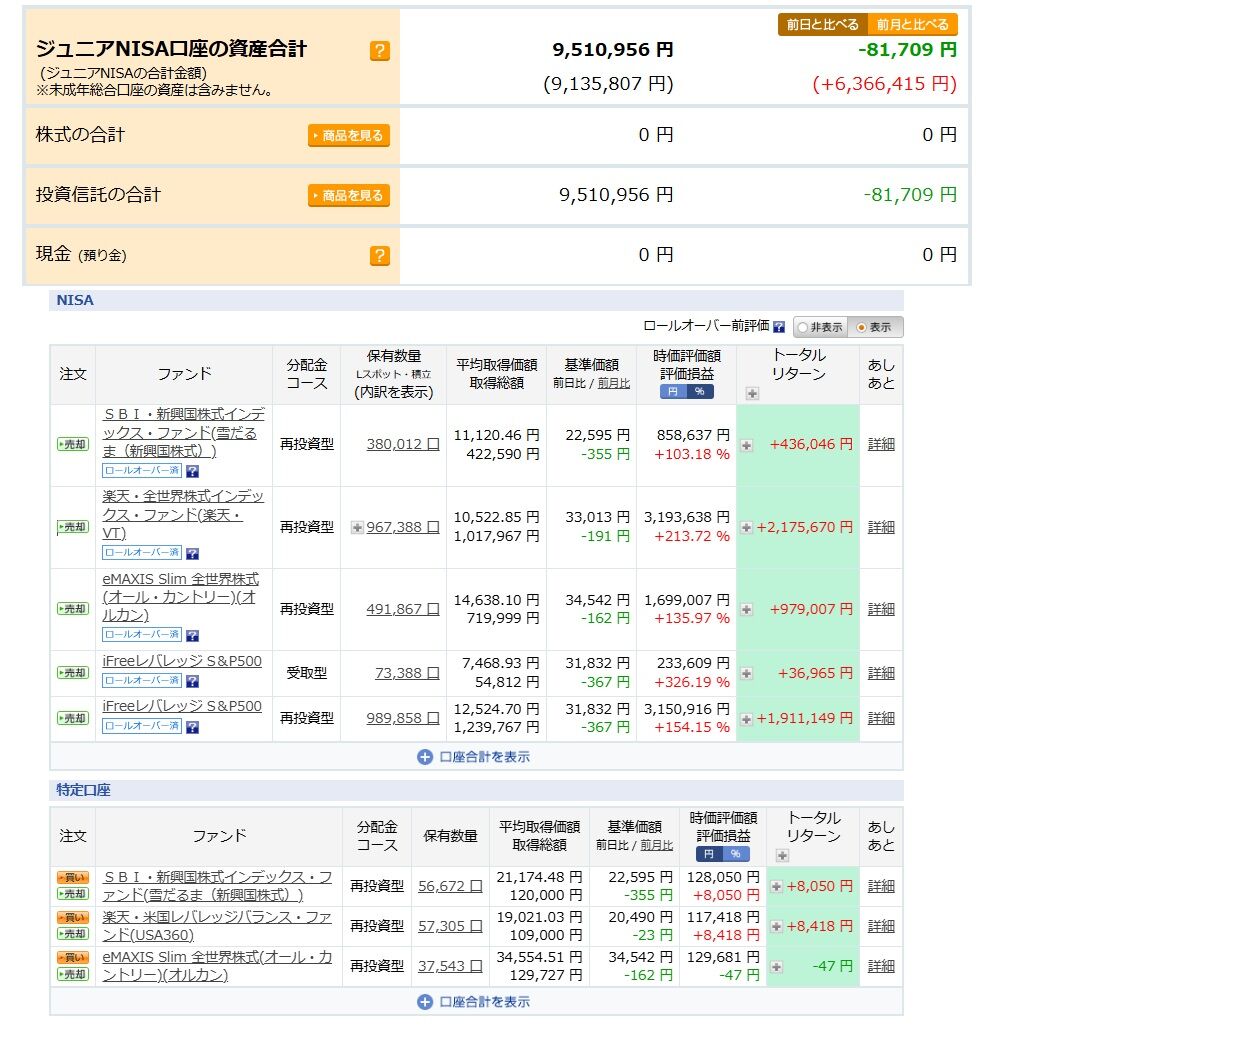Click 買い icon for 特定口座 eMAXIS Slim fund
Screen dimensions: 1236x1039
pyautogui.click(x=73, y=958)
